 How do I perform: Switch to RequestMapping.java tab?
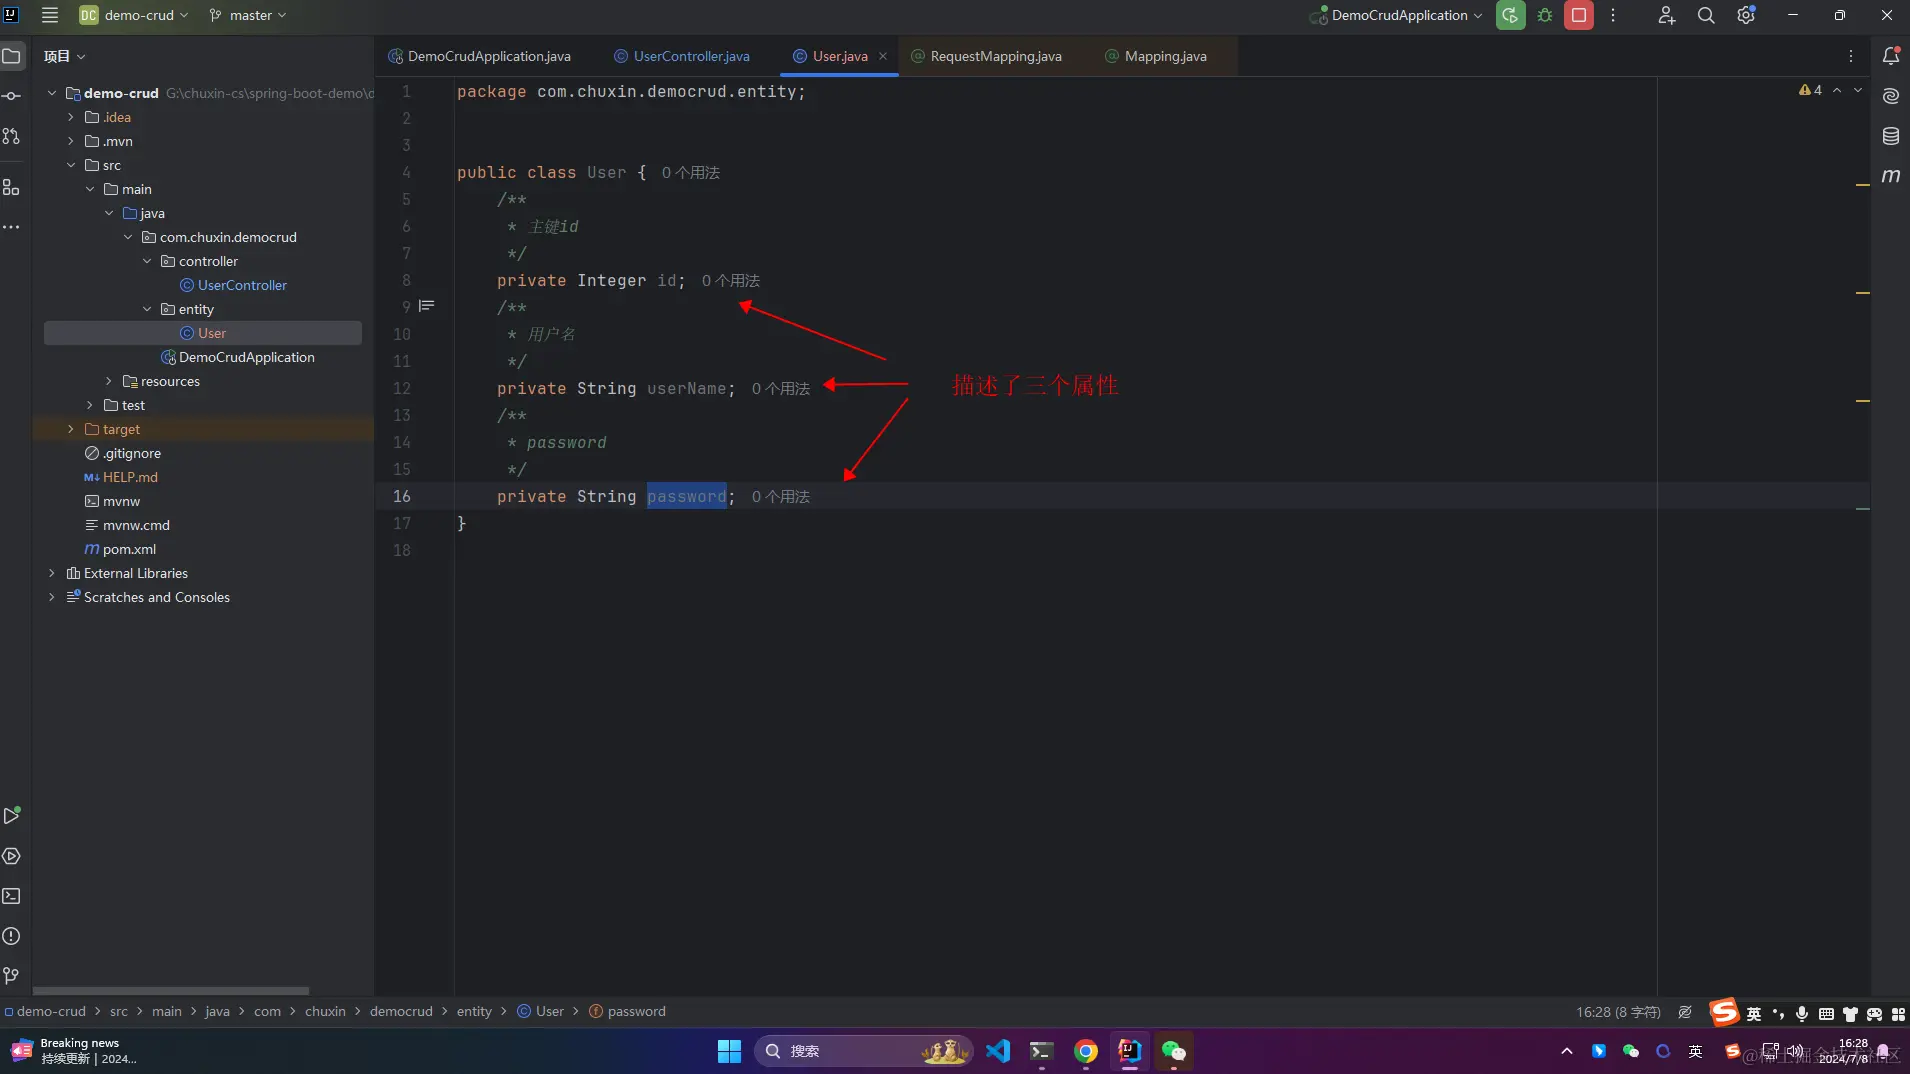point(987,56)
